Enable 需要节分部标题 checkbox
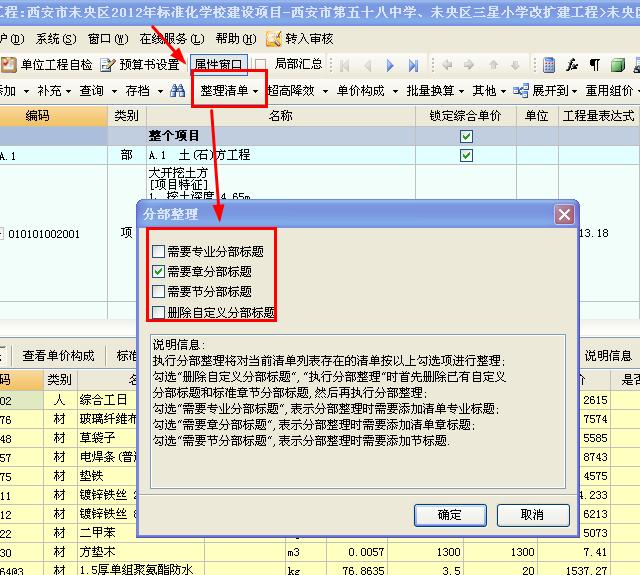The image size is (640, 575). click(158, 291)
